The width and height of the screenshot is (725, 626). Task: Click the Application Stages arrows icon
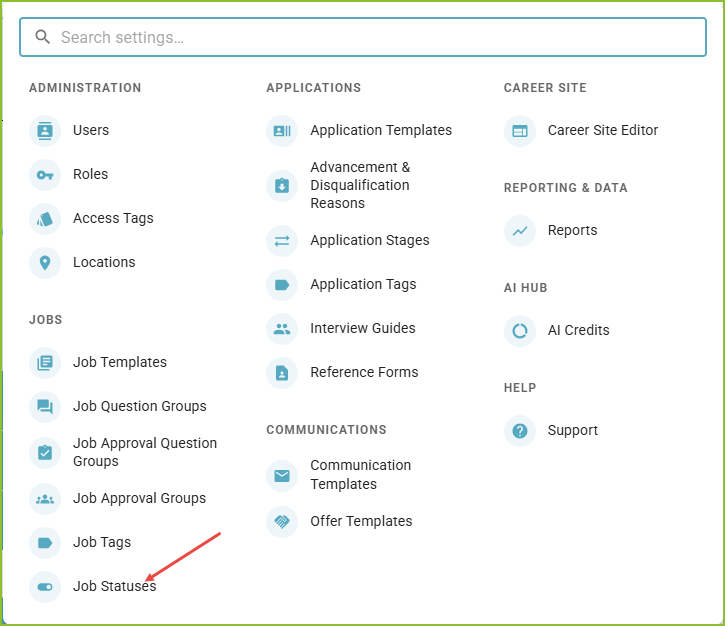(282, 240)
